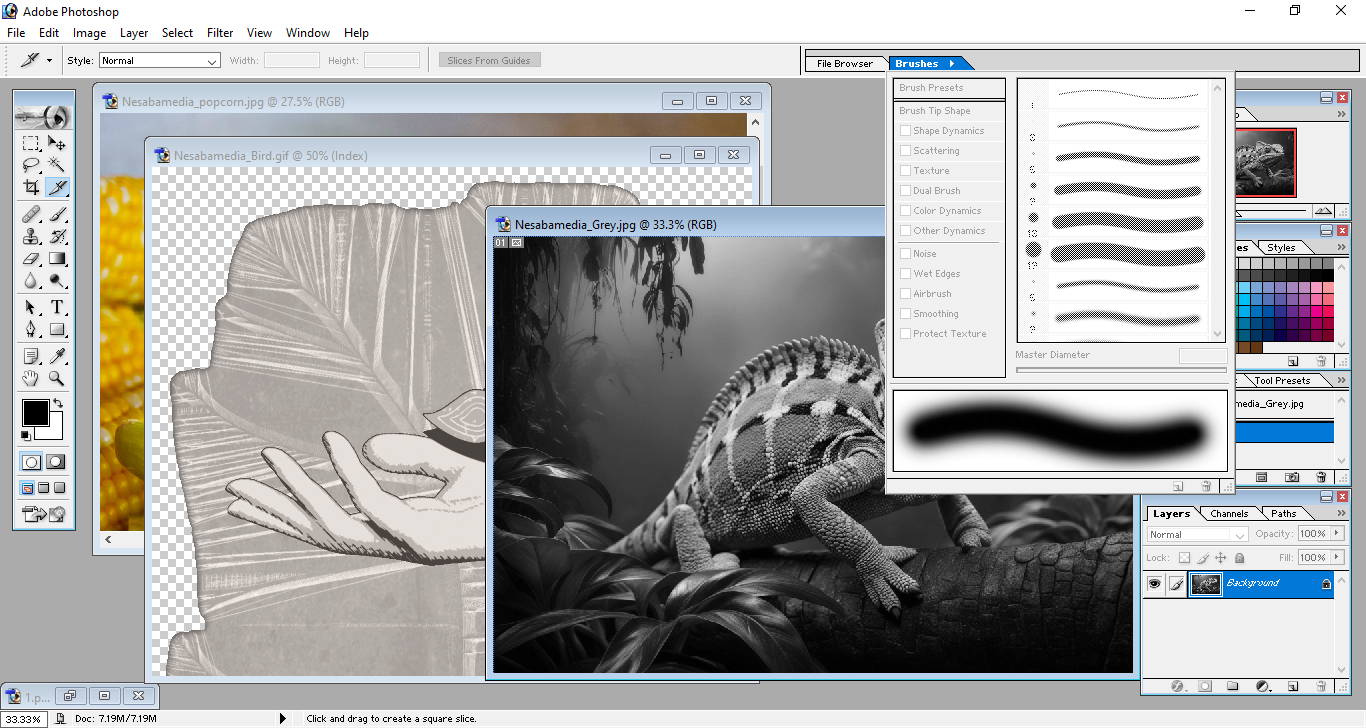Open the Filter menu
The height and width of the screenshot is (728, 1366).
220,33
